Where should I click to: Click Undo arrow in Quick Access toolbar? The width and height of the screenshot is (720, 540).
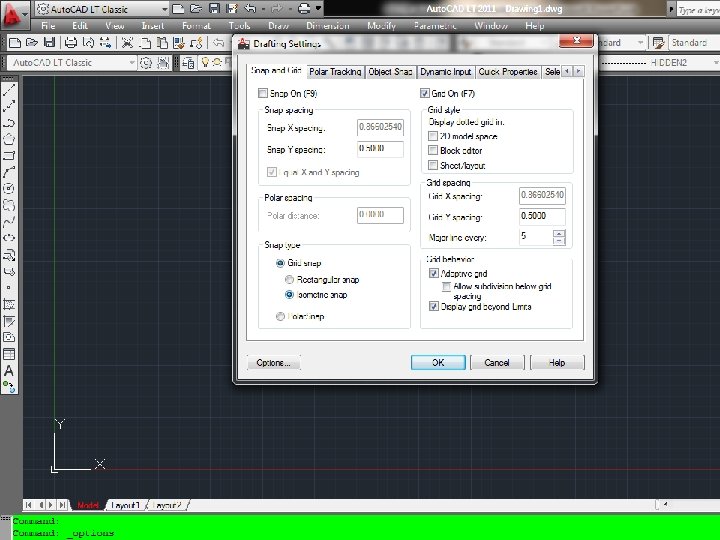250,8
